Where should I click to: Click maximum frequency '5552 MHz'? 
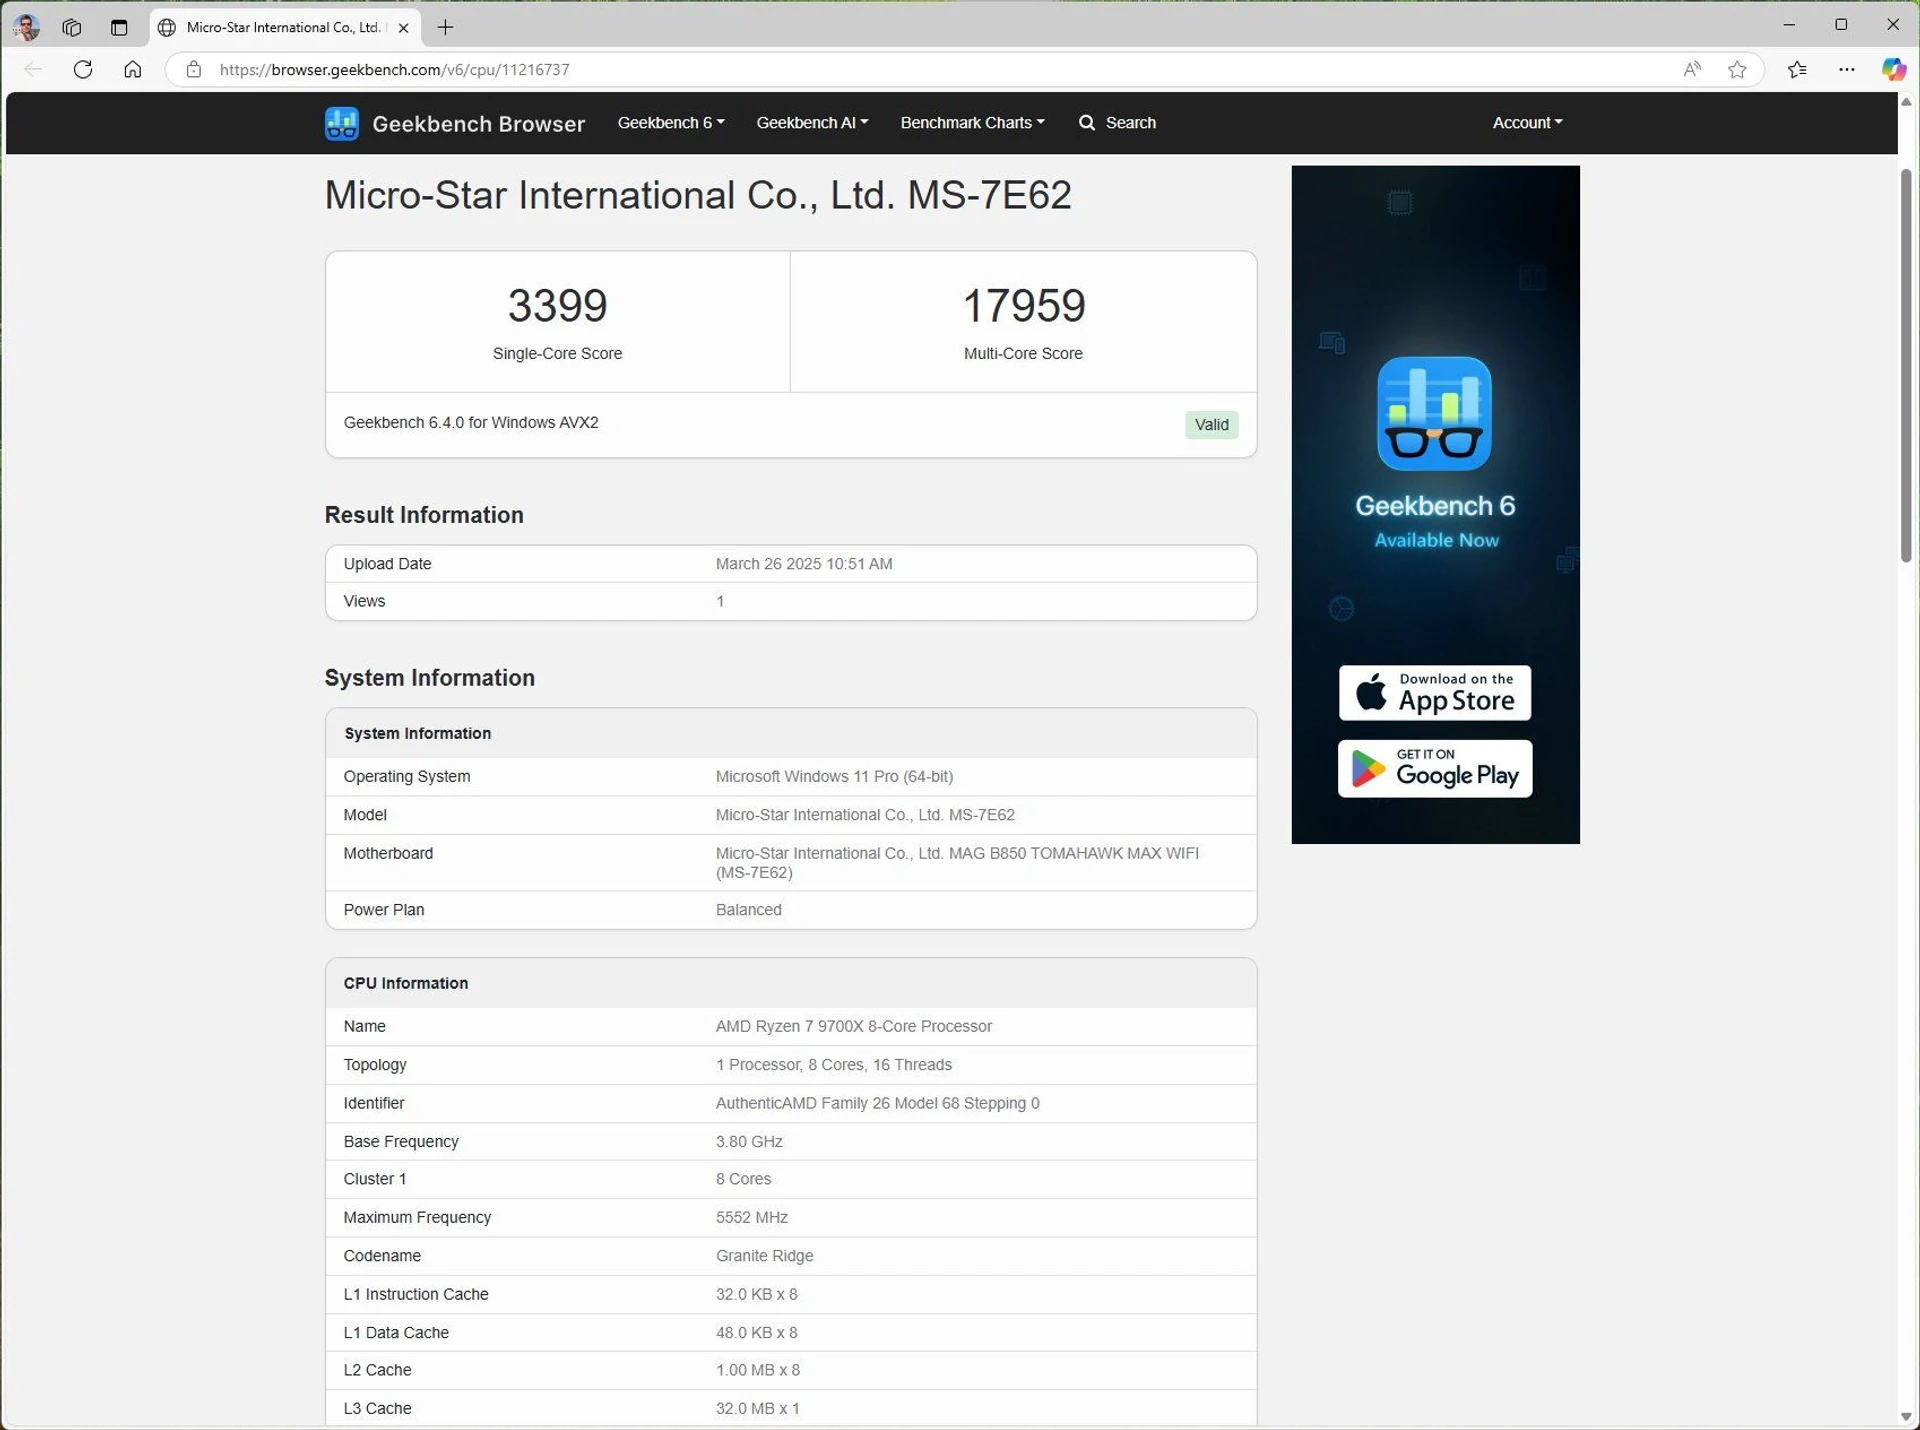coord(751,1218)
